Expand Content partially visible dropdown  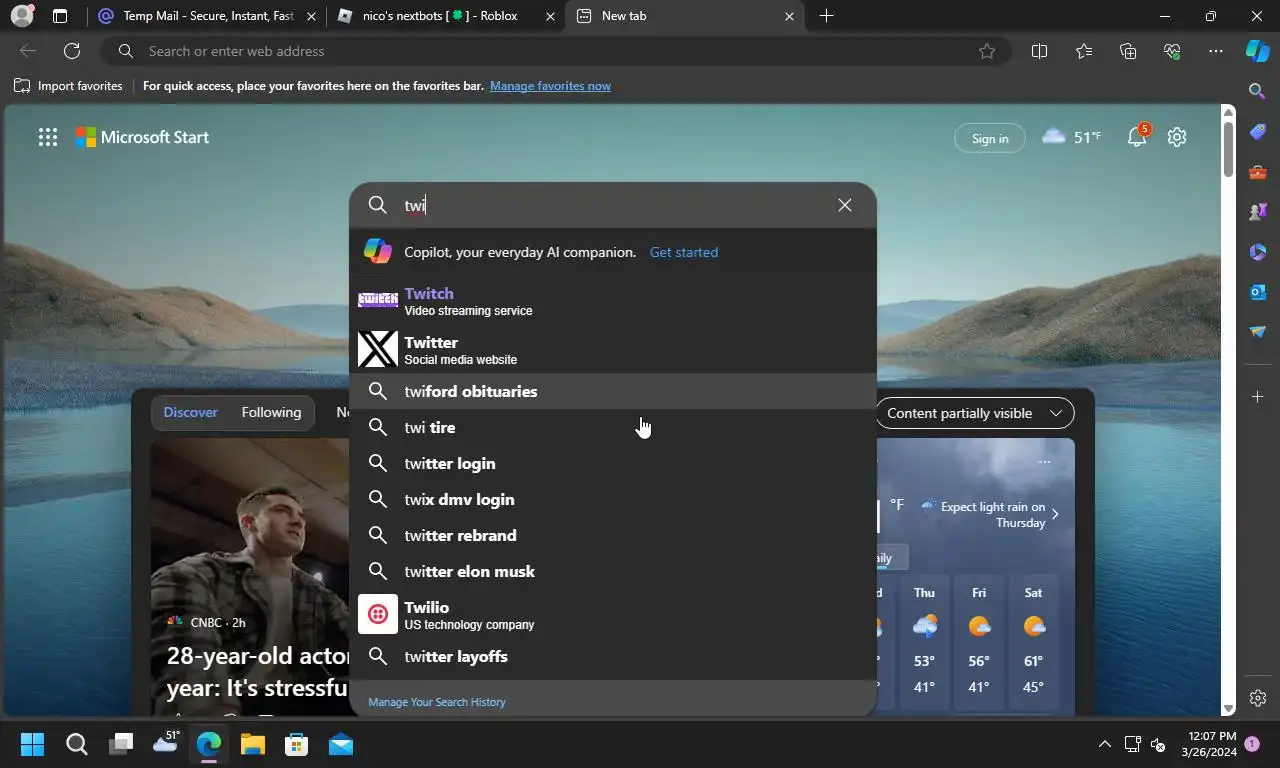[x=974, y=413]
